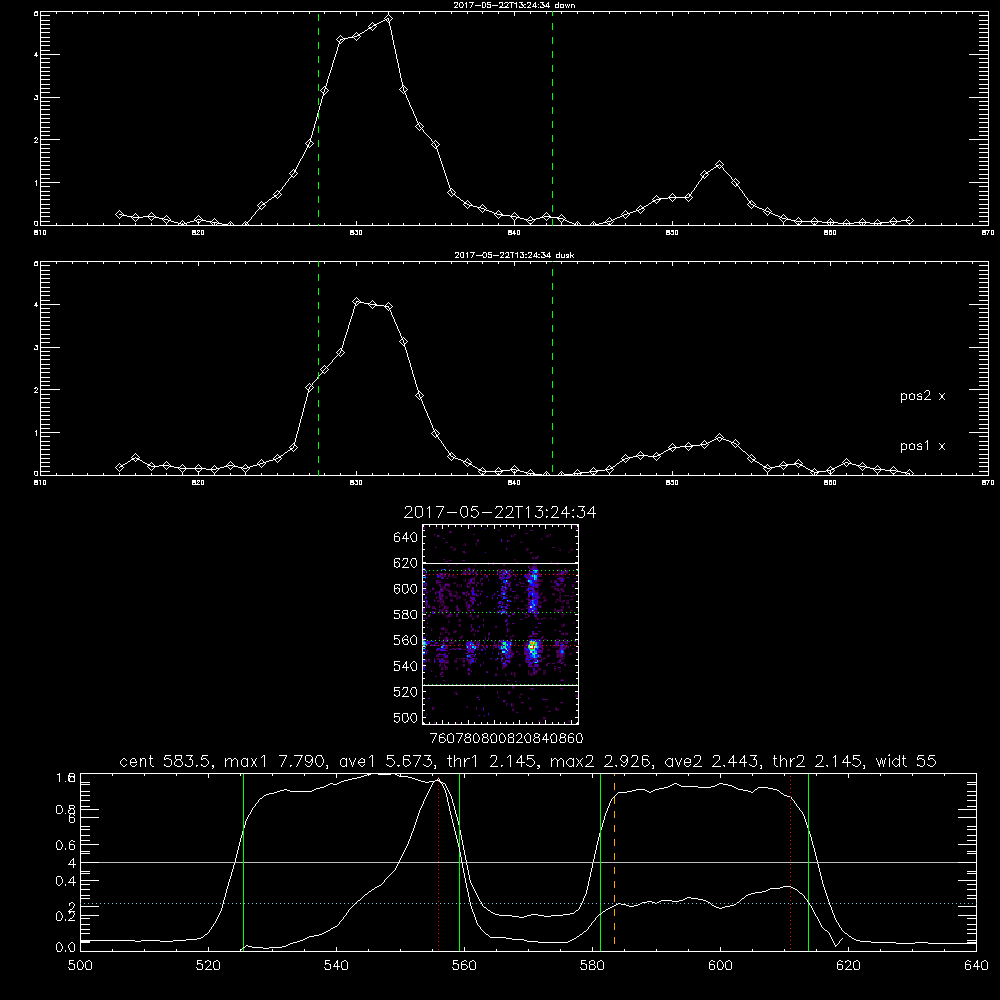Viewport: 1000px width, 1000px height.
Task: Click the heatmap x-axis label string 760780800820840860
Action: (506, 739)
